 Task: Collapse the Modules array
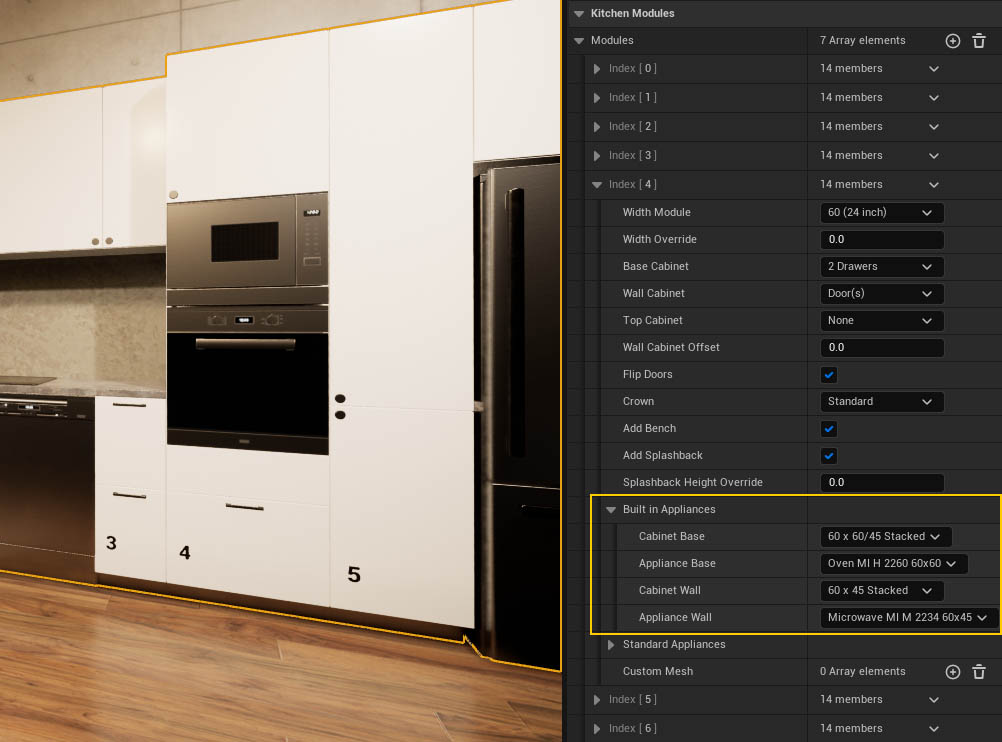(579, 41)
